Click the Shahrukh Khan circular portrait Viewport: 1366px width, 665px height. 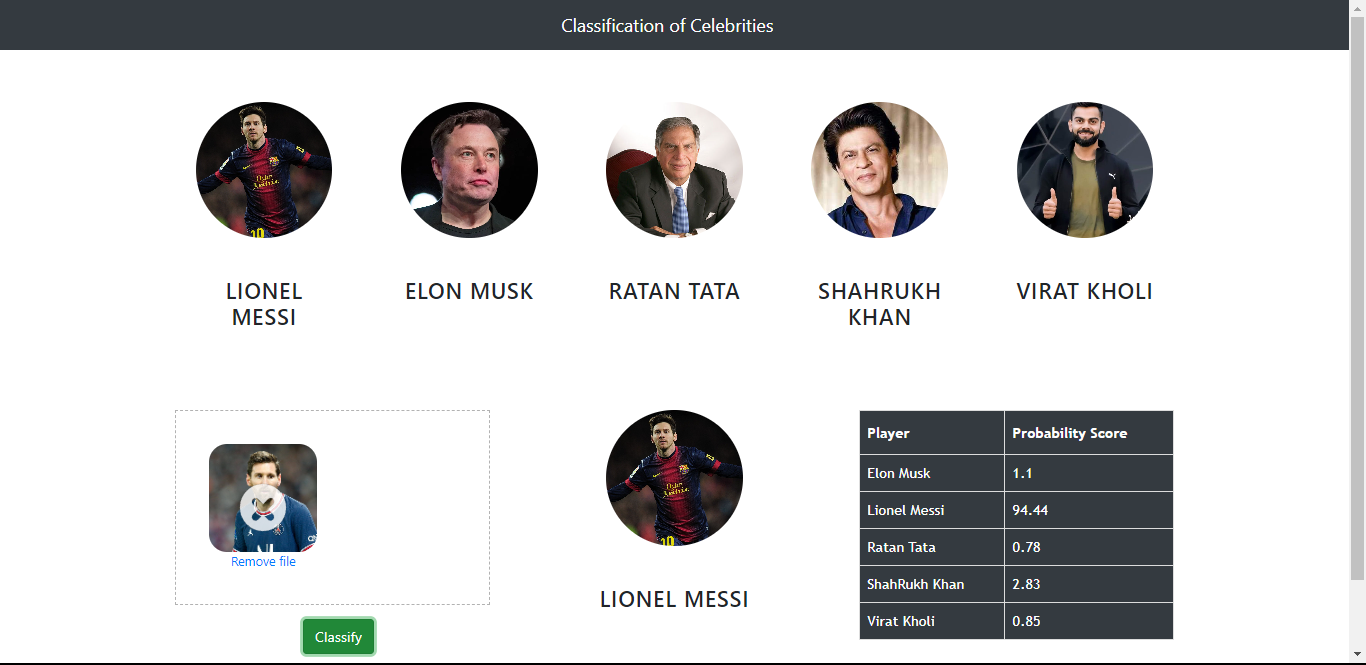pyautogui.click(x=879, y=170)
